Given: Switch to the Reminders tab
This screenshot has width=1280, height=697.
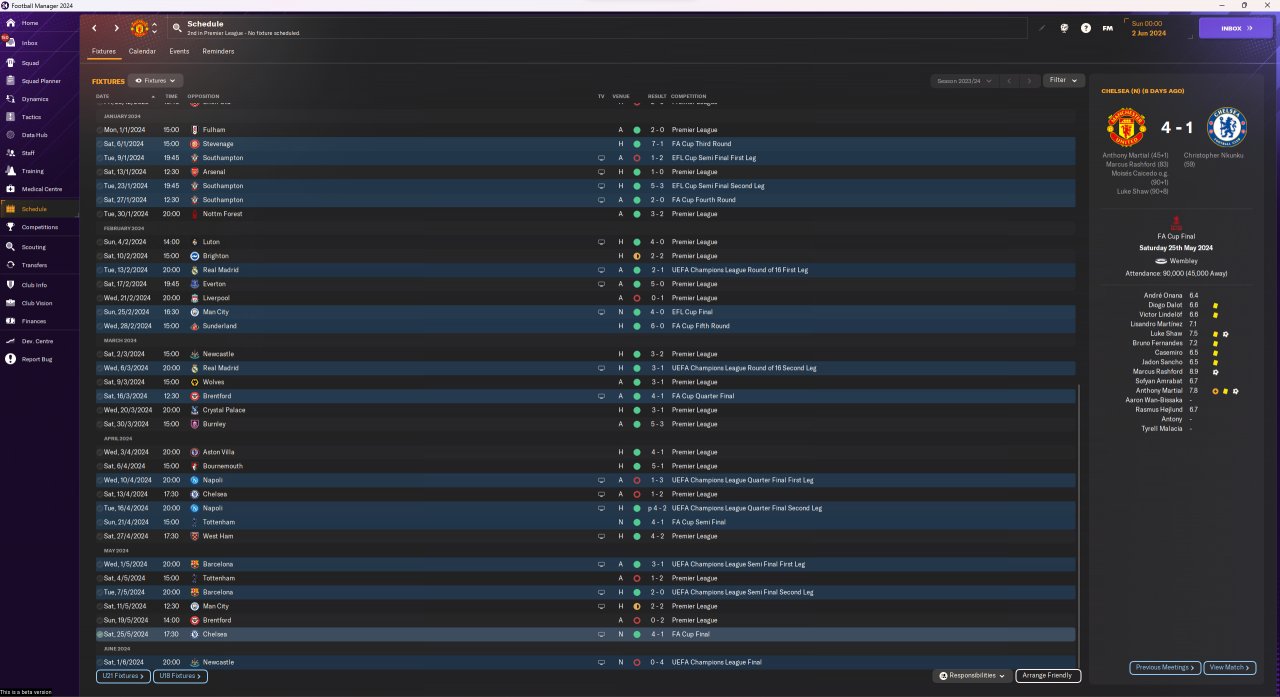Looking at the screenshot, I should (218, 51).
